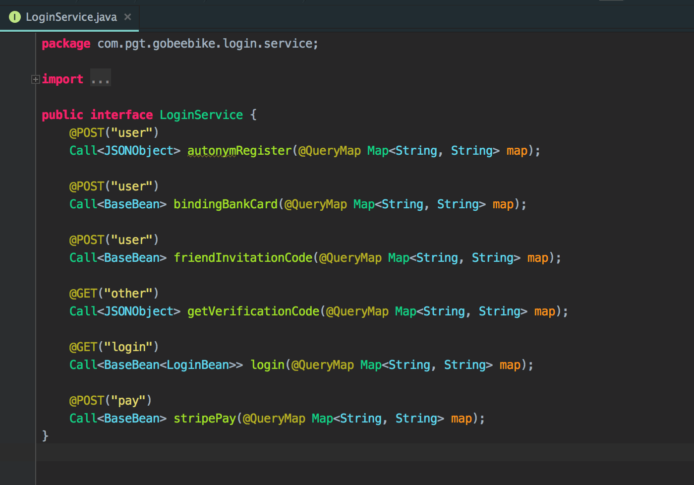694x485 pixels.
Task: Click the getVerificationCode method name
Action: tap(253, 311)
